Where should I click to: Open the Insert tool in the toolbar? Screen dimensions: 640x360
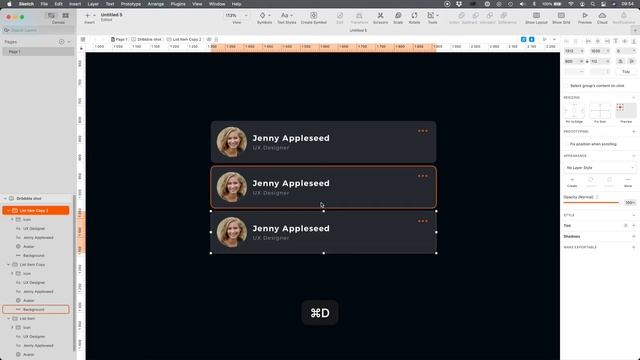[89, 18]
